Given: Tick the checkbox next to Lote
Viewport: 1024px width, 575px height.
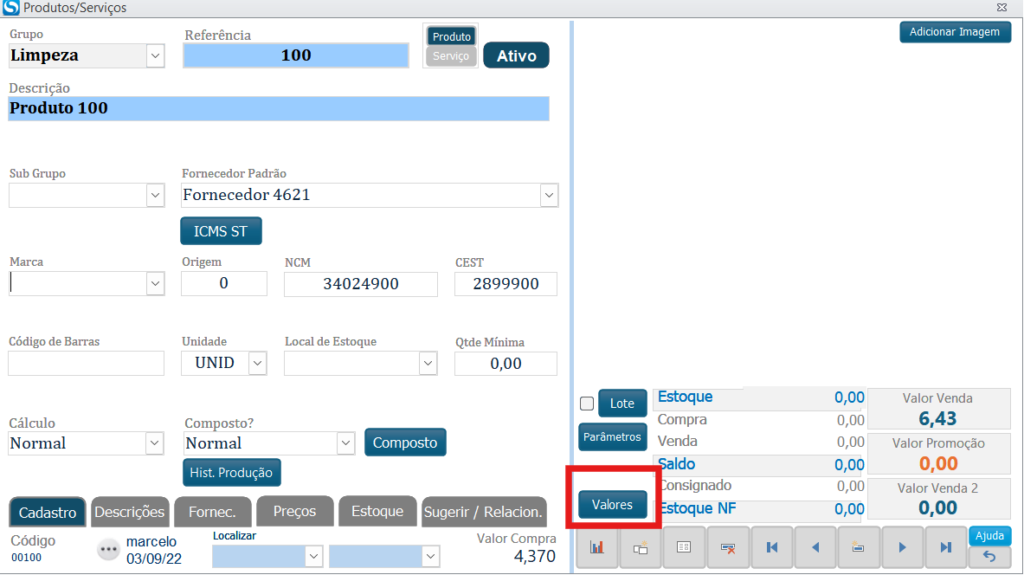Looking at the screenshot, I should (587, 404).
